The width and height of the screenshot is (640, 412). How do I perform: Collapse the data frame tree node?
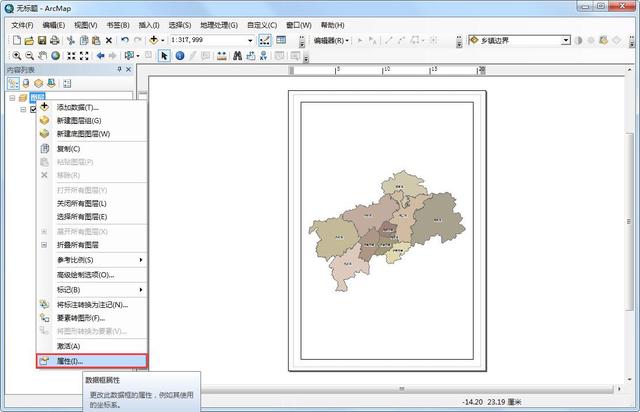coord(12,98)
